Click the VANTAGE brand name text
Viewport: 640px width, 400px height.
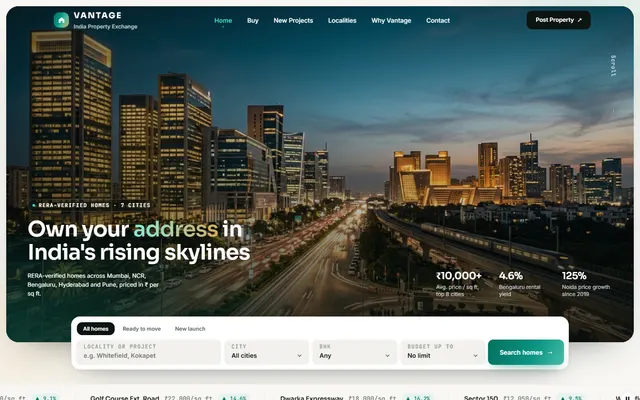tap(98, 15)
